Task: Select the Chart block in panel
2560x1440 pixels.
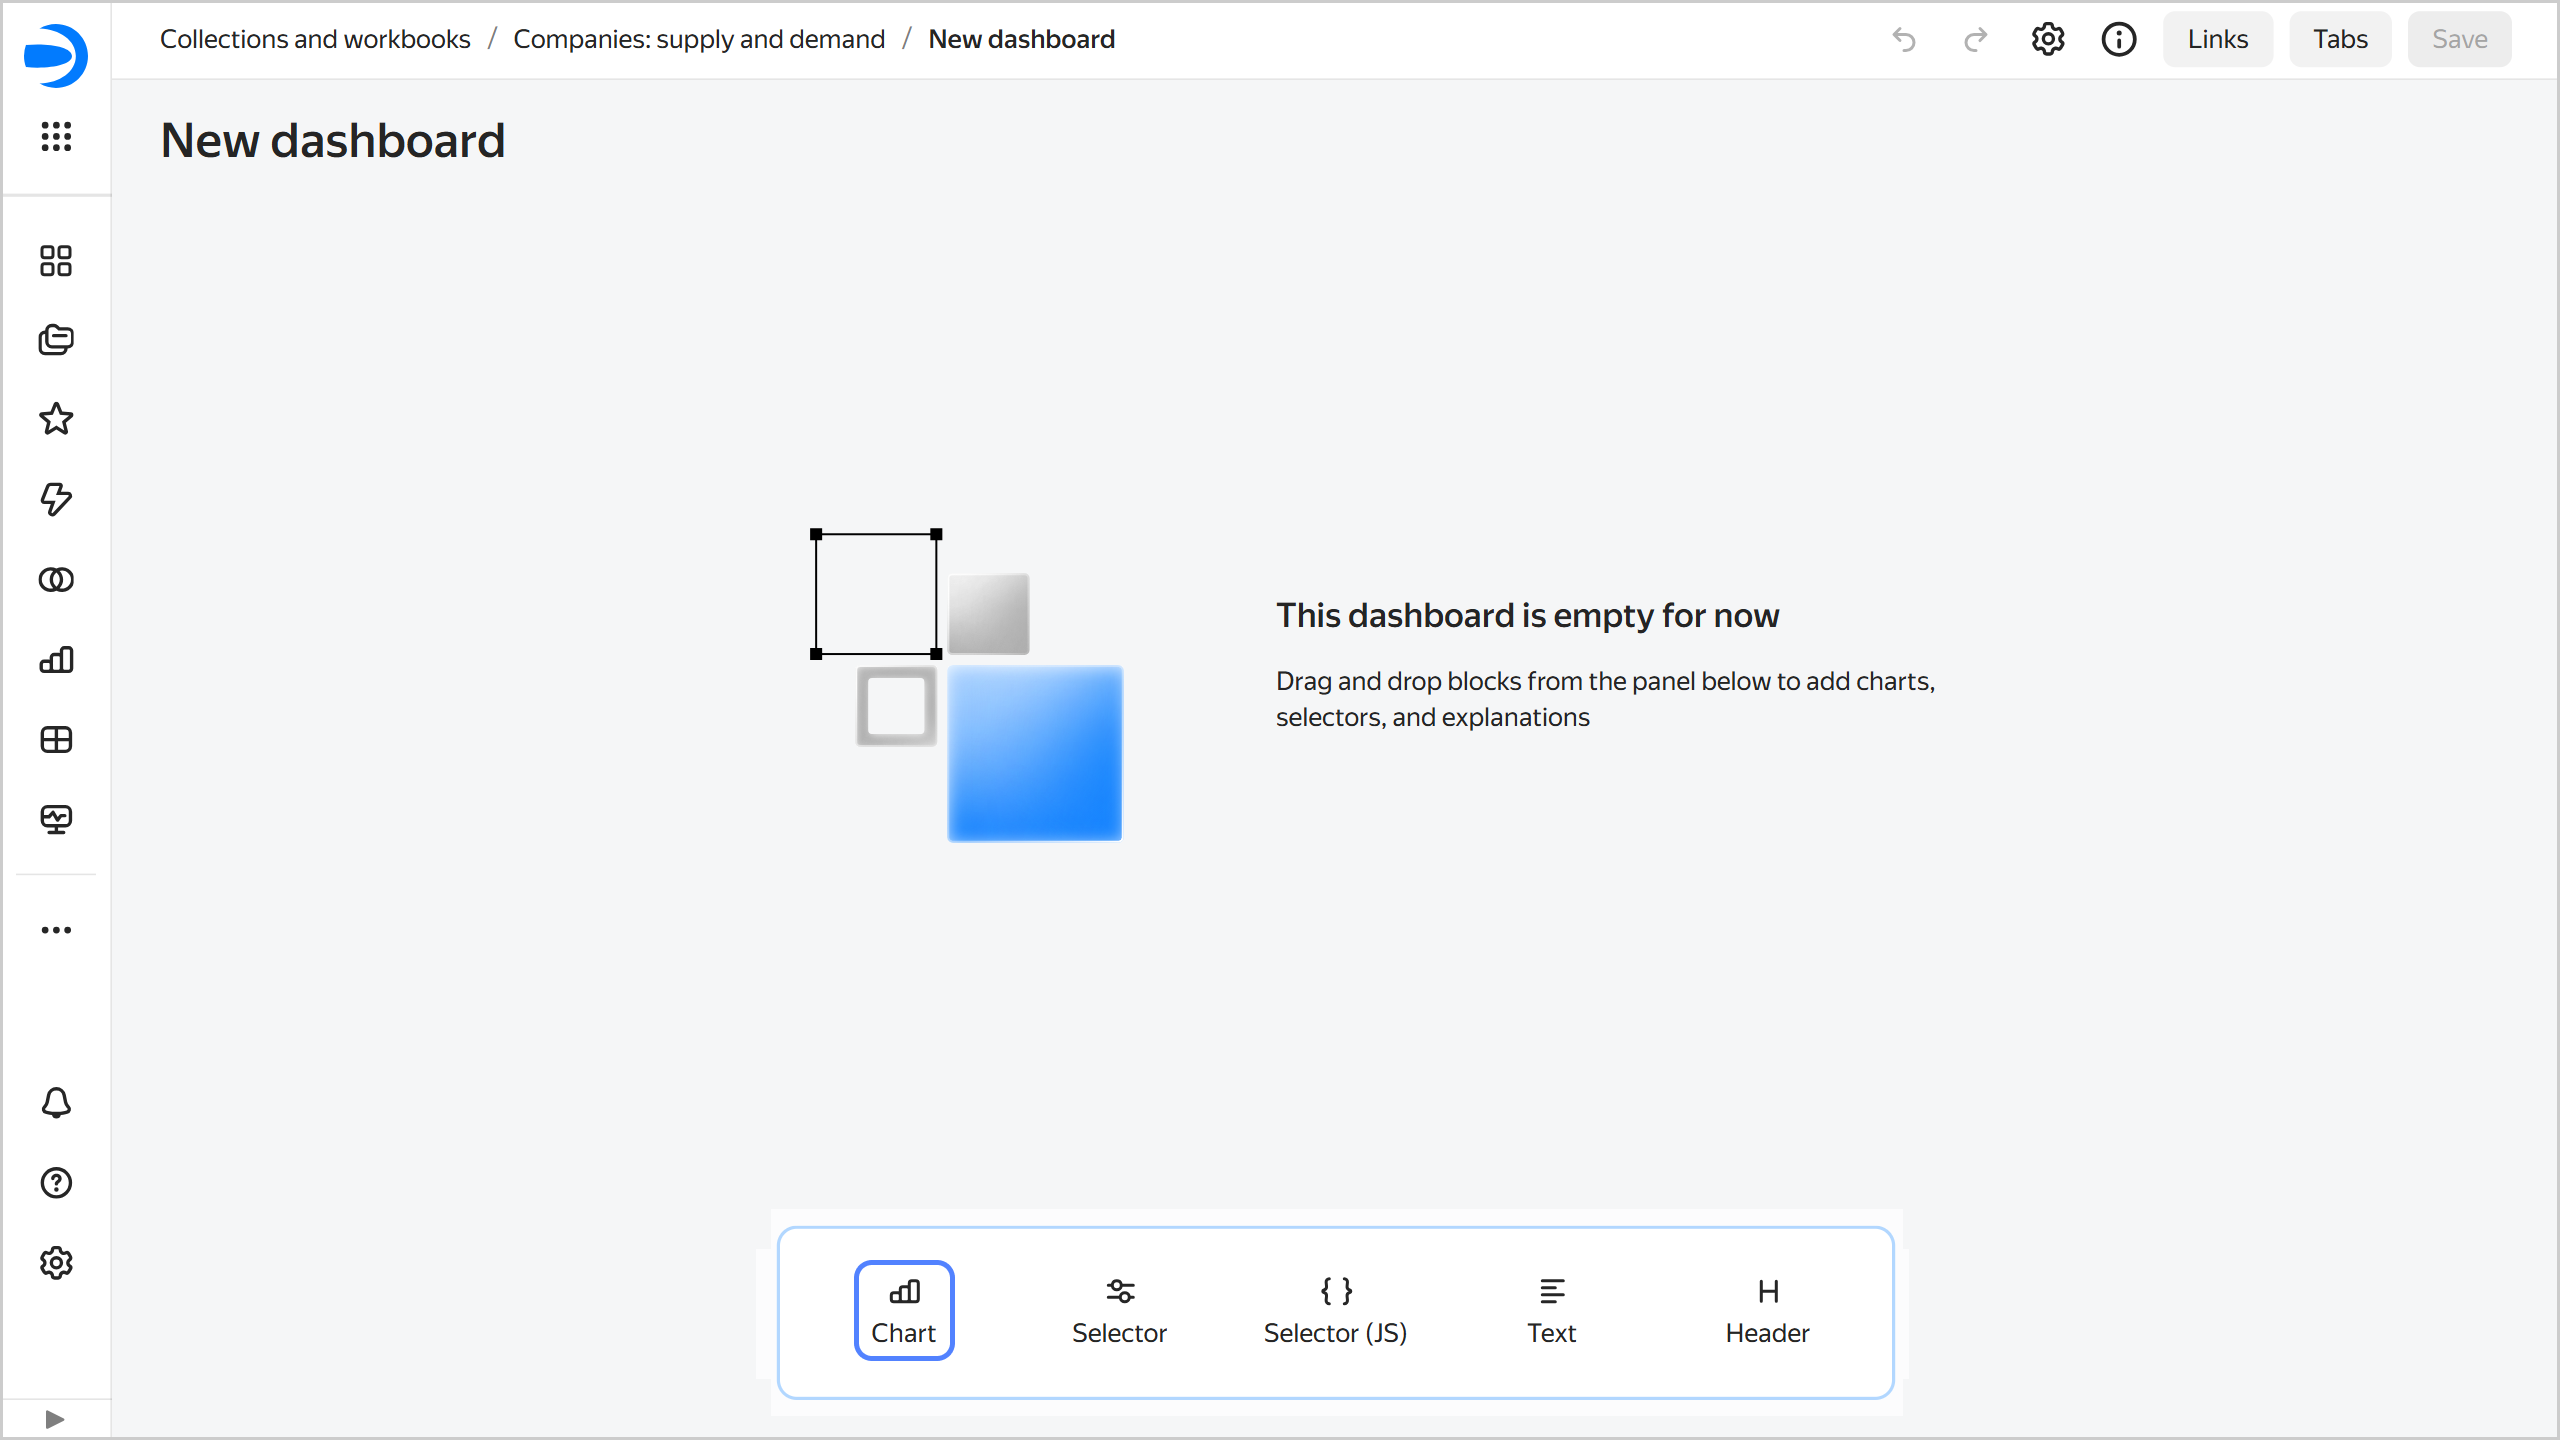Action: (904, 1310)
